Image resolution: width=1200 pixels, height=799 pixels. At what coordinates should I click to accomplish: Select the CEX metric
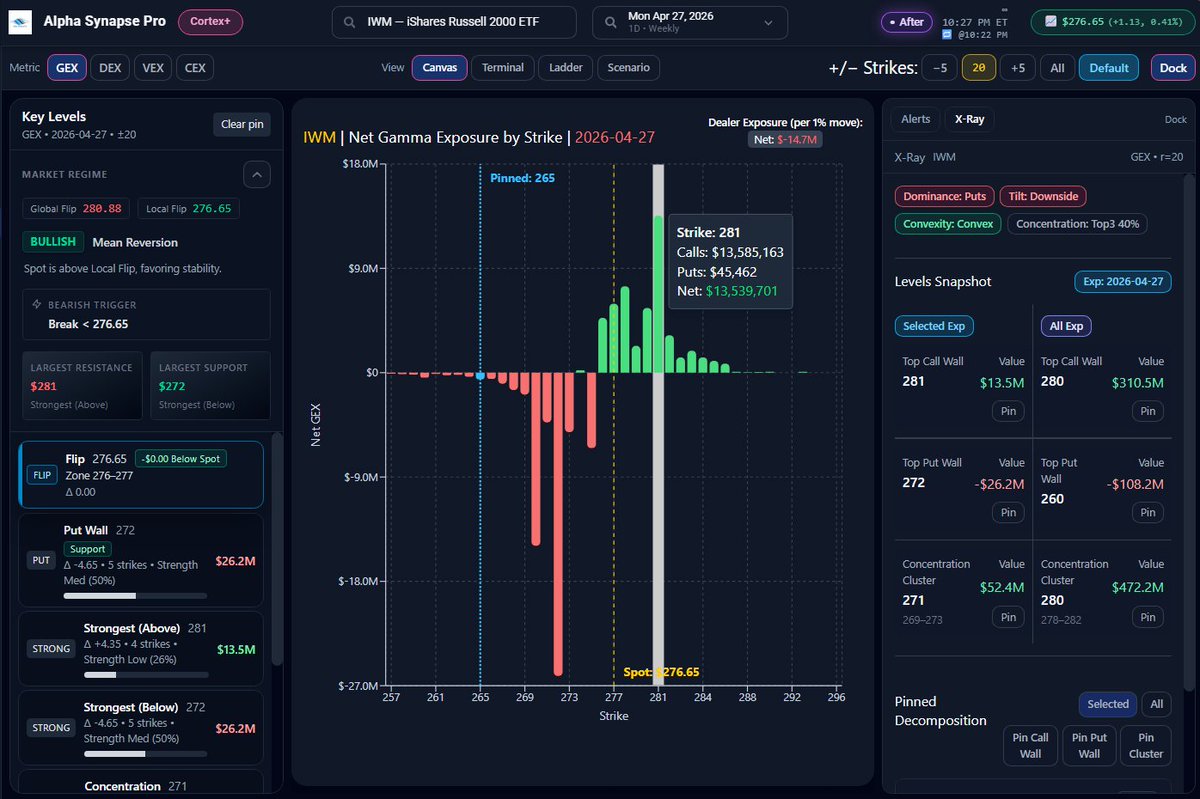[195, 68]
